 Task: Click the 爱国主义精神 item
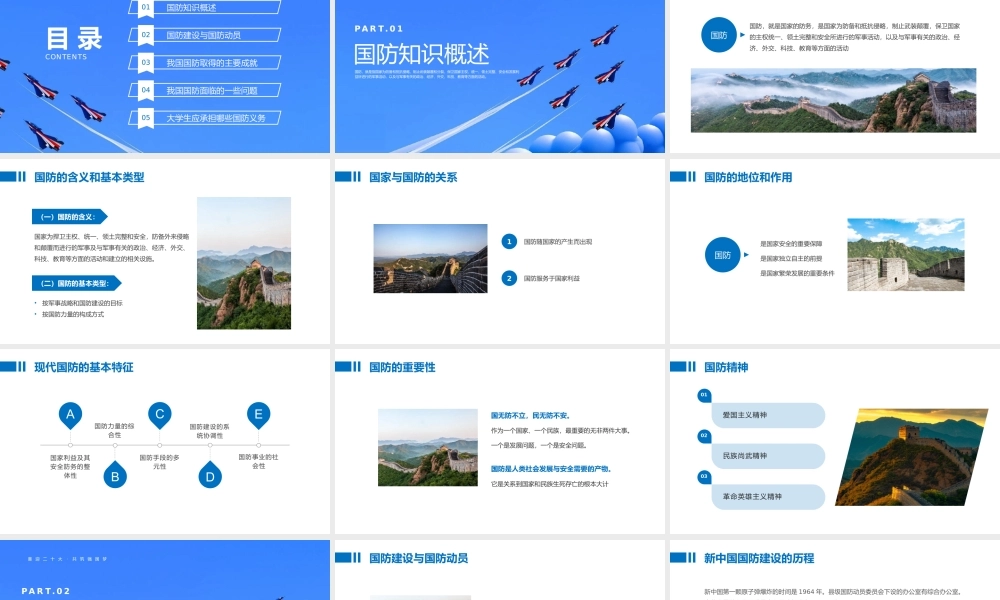tap(768, 415)
